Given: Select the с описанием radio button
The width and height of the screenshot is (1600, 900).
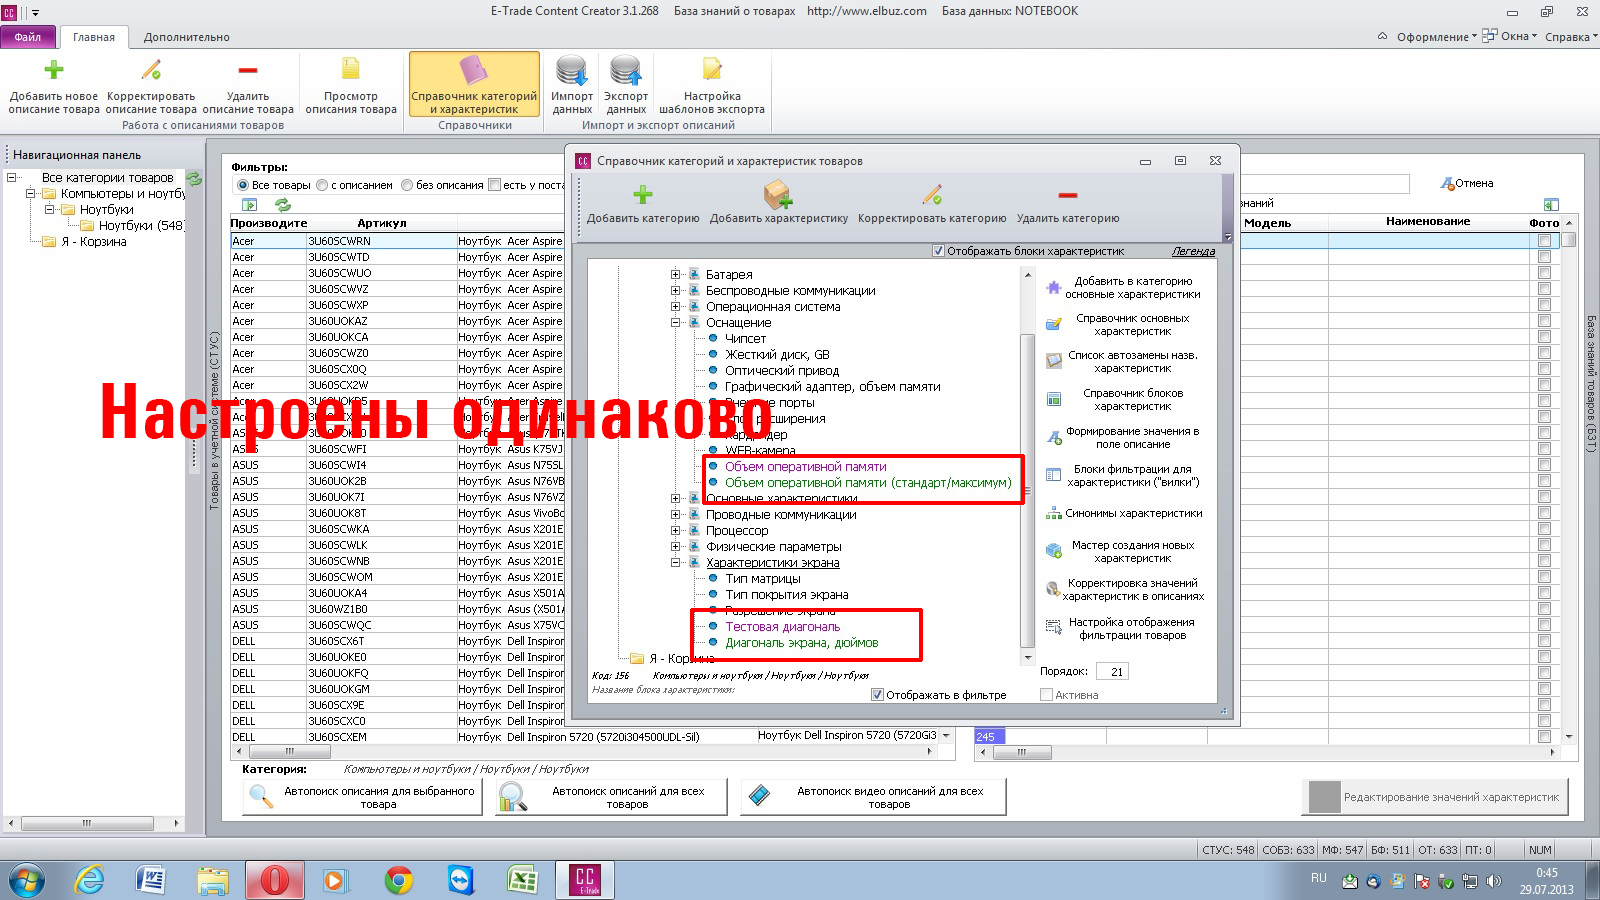Looking at the screenshot, I should click(322, 186).
